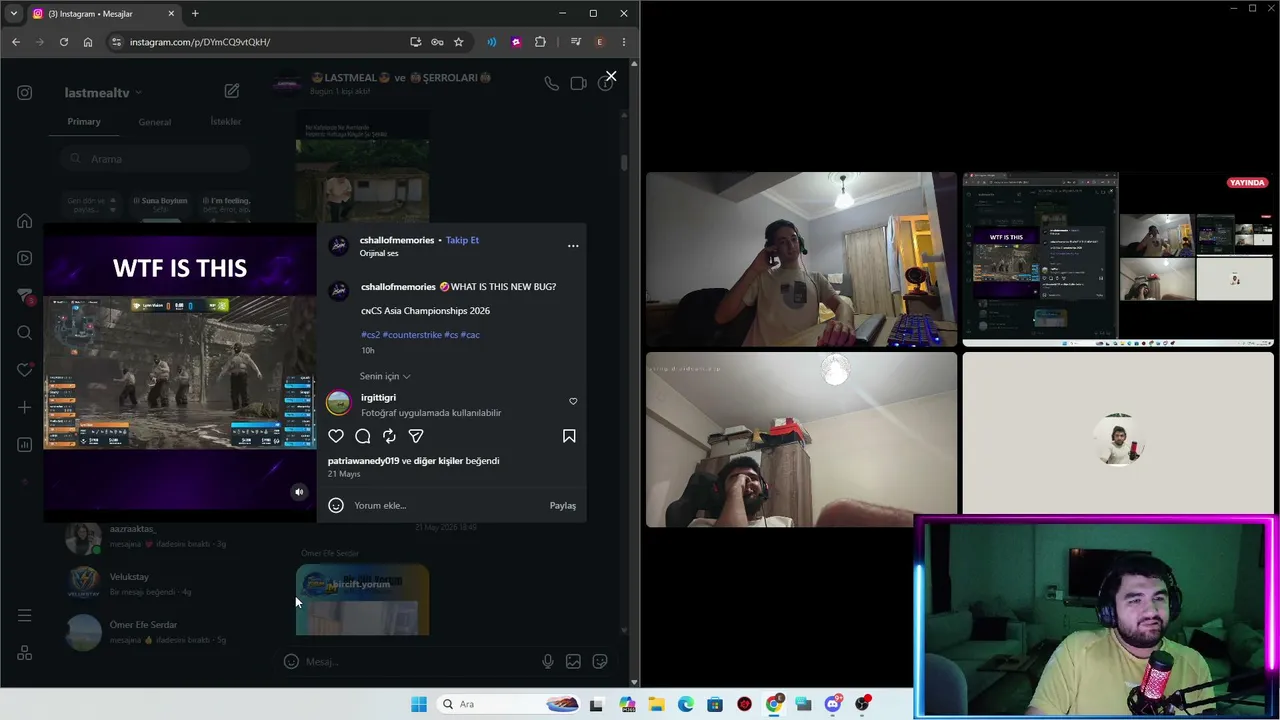Open patriawanedy019's profile from the likes line
Viewport: 1280px width, 720px height.
click(363, 461)
